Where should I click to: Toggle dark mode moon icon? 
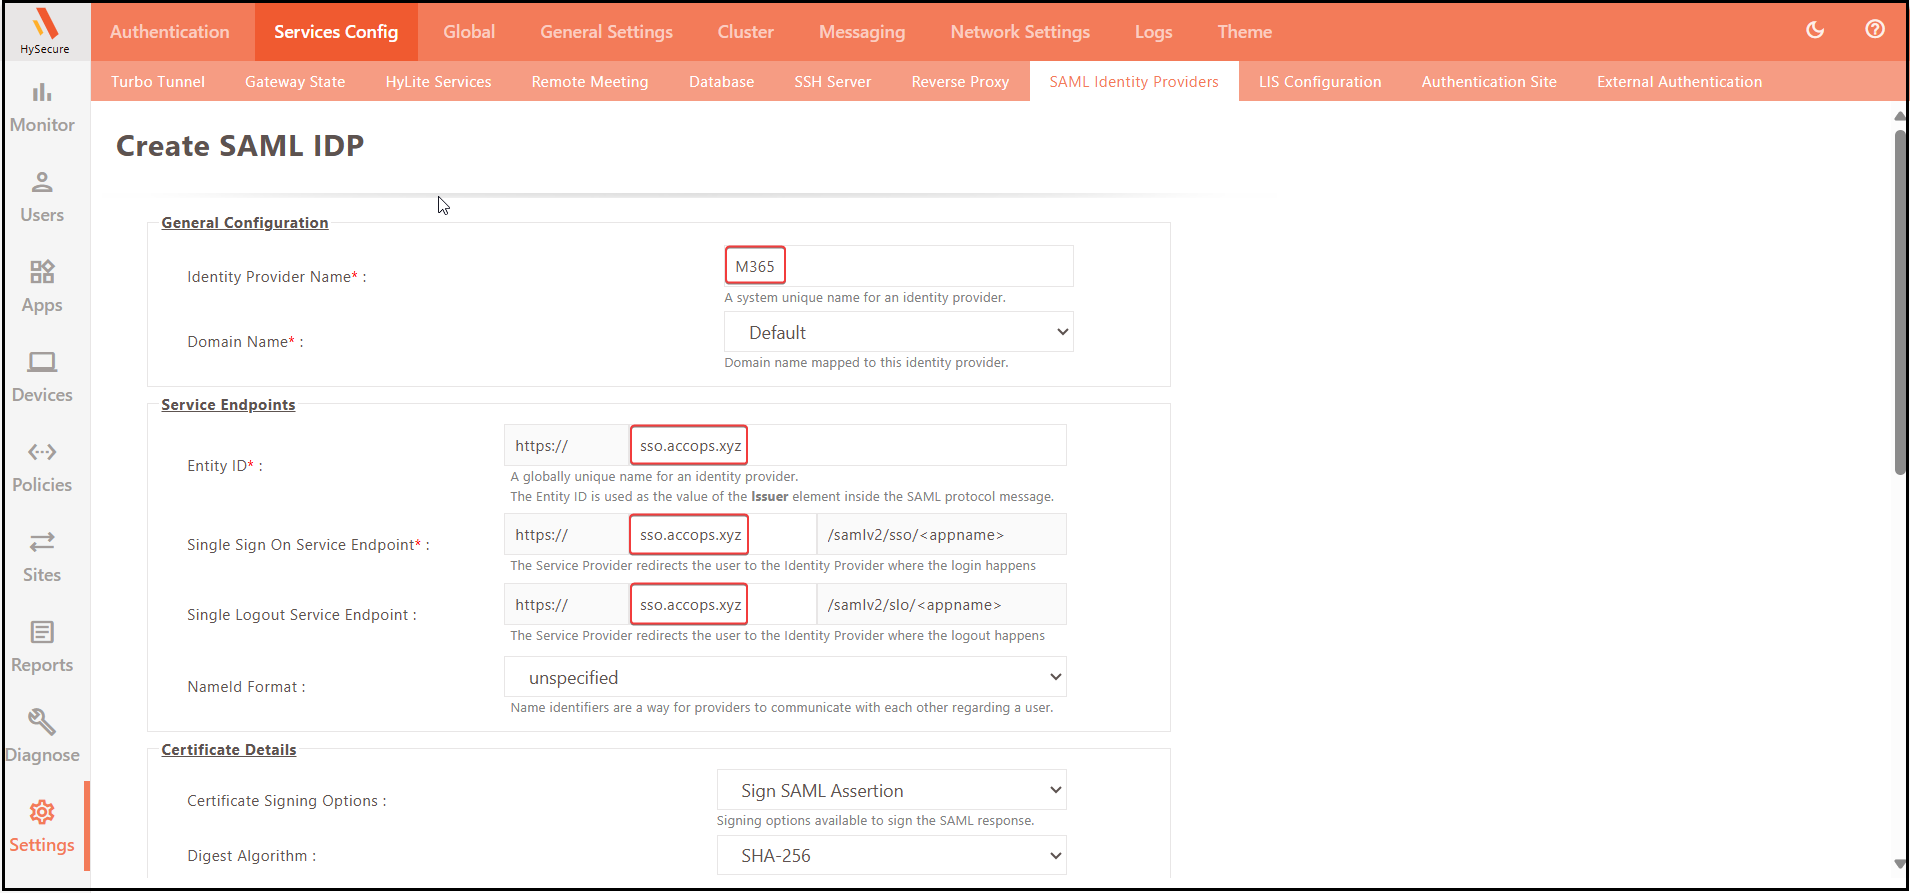tap(1815, 30)
